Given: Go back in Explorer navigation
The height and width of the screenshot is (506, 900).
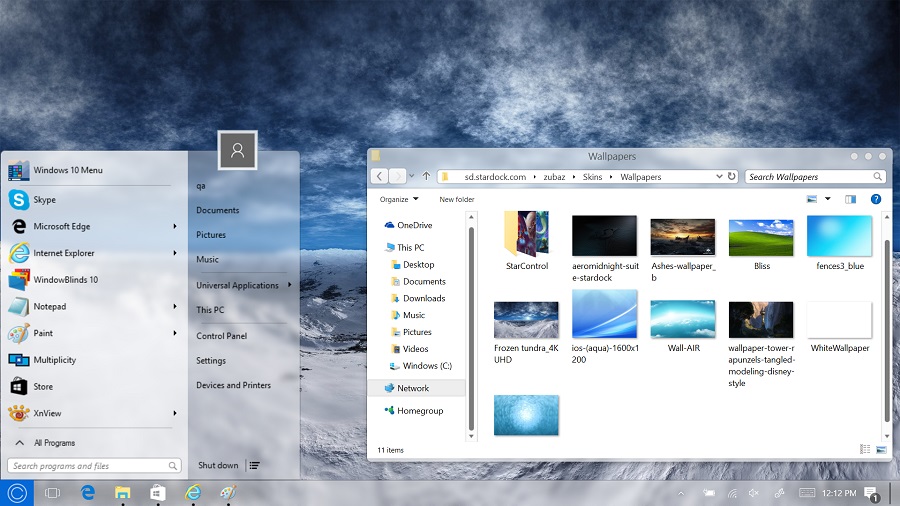Looking at the screenshot, I should point(379,176).
